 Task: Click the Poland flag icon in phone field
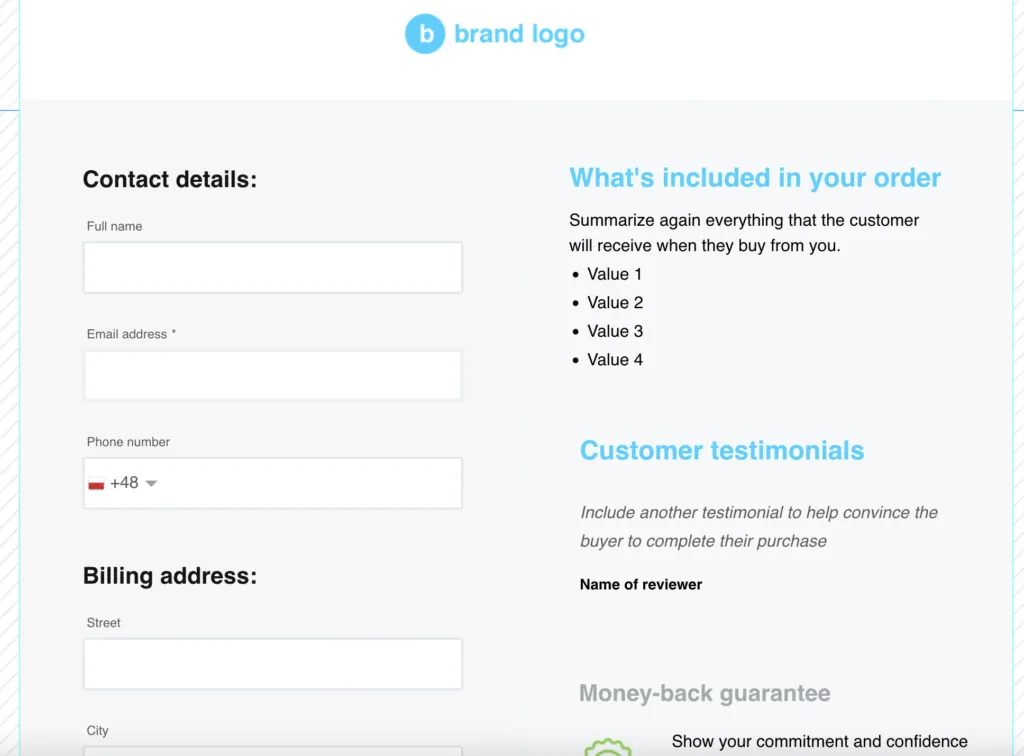(x=96, y=484)
